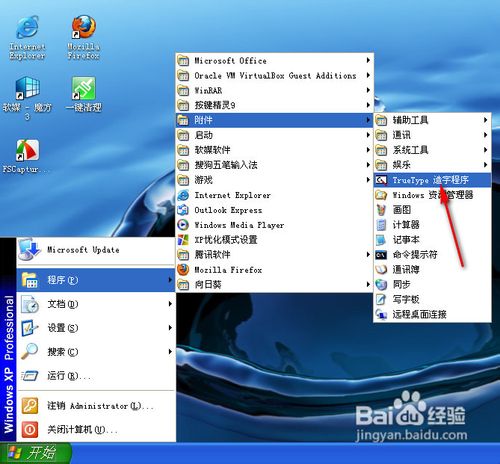Open the 启动 startup menu item
Image resolution: width=500 pixels, height=464 pixels.
274,135
